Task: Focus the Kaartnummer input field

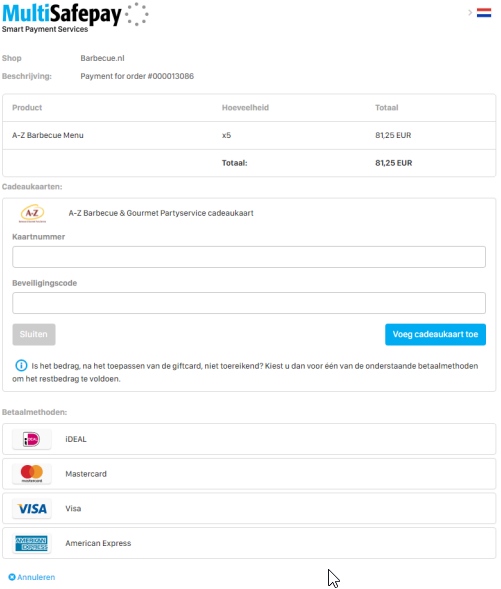Action: click(249, 257)
